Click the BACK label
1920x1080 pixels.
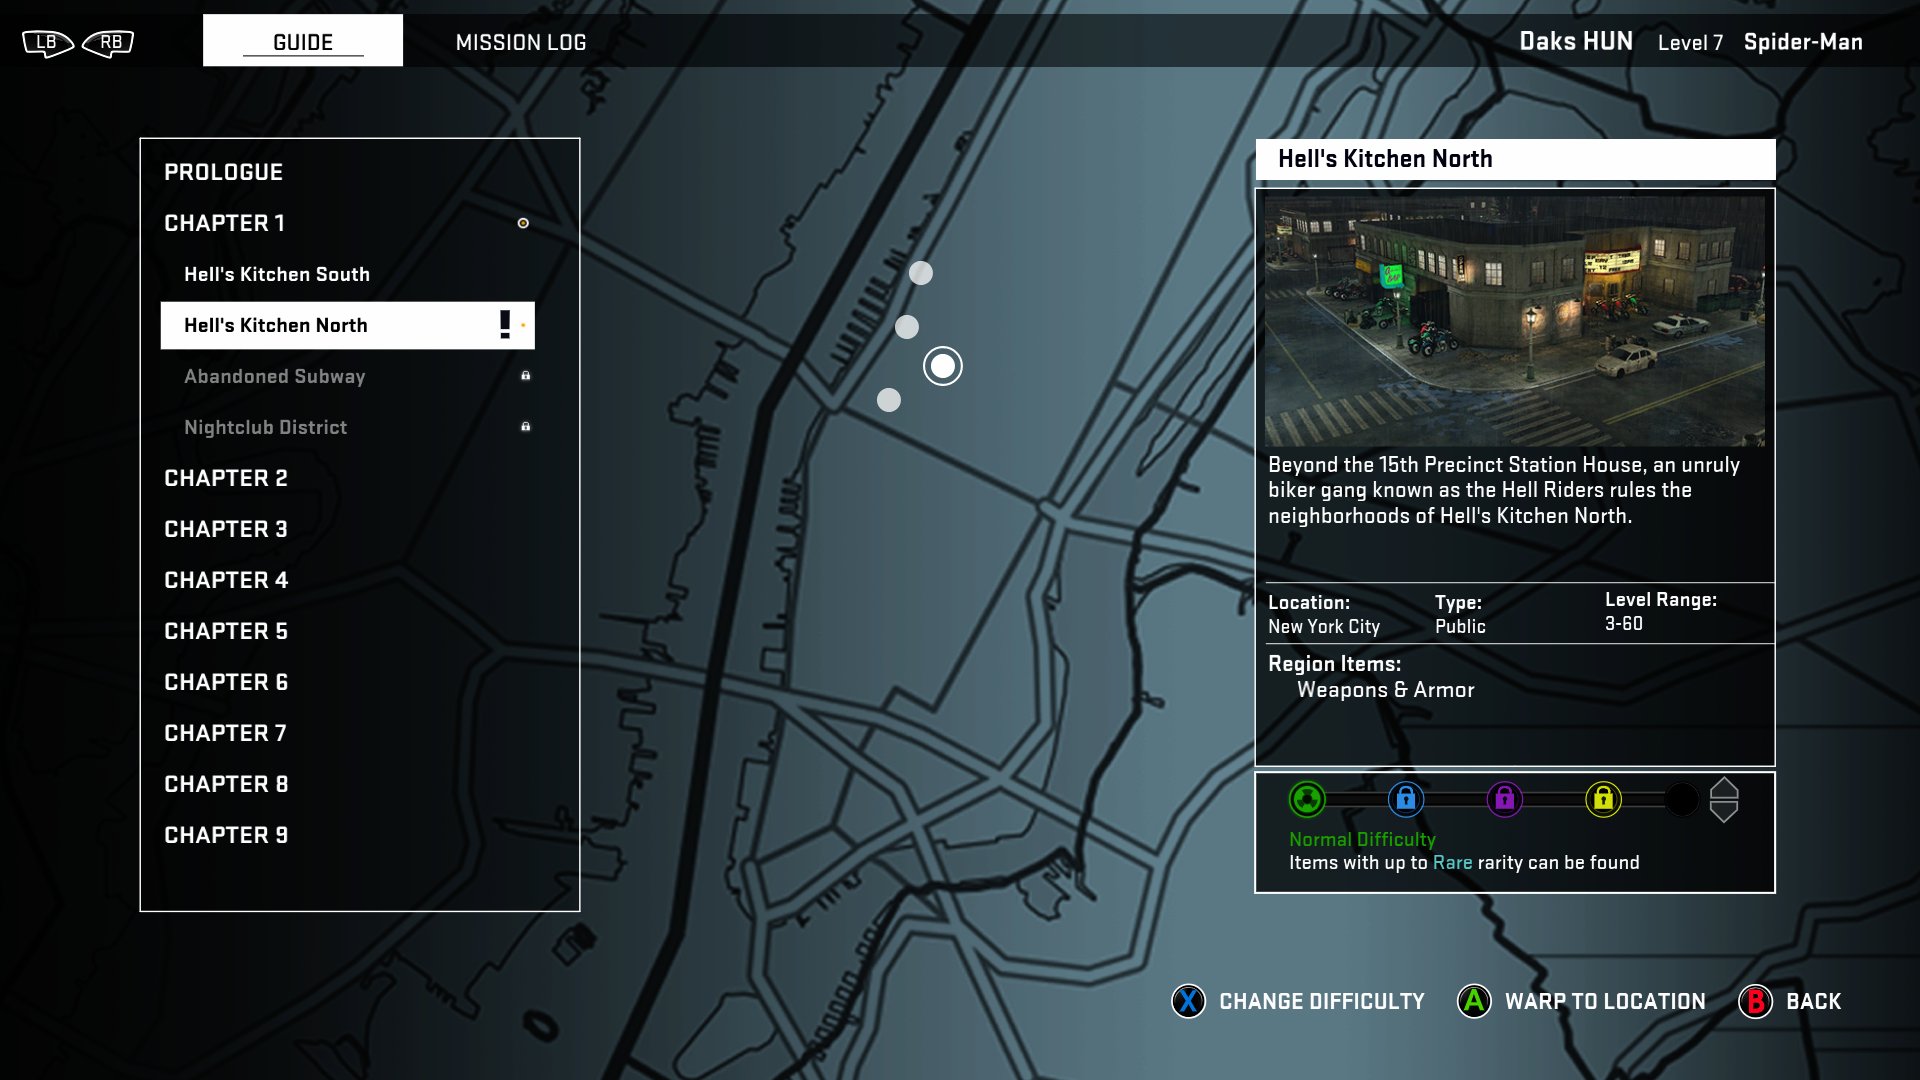click(x=1814, y=1001)
